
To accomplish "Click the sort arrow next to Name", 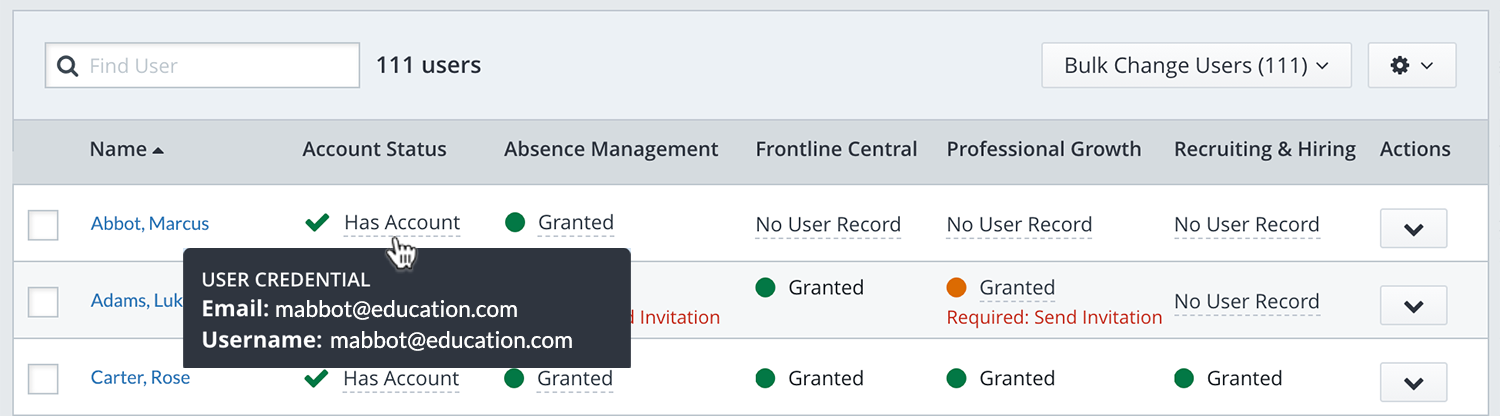I will (x=158, y=150).
